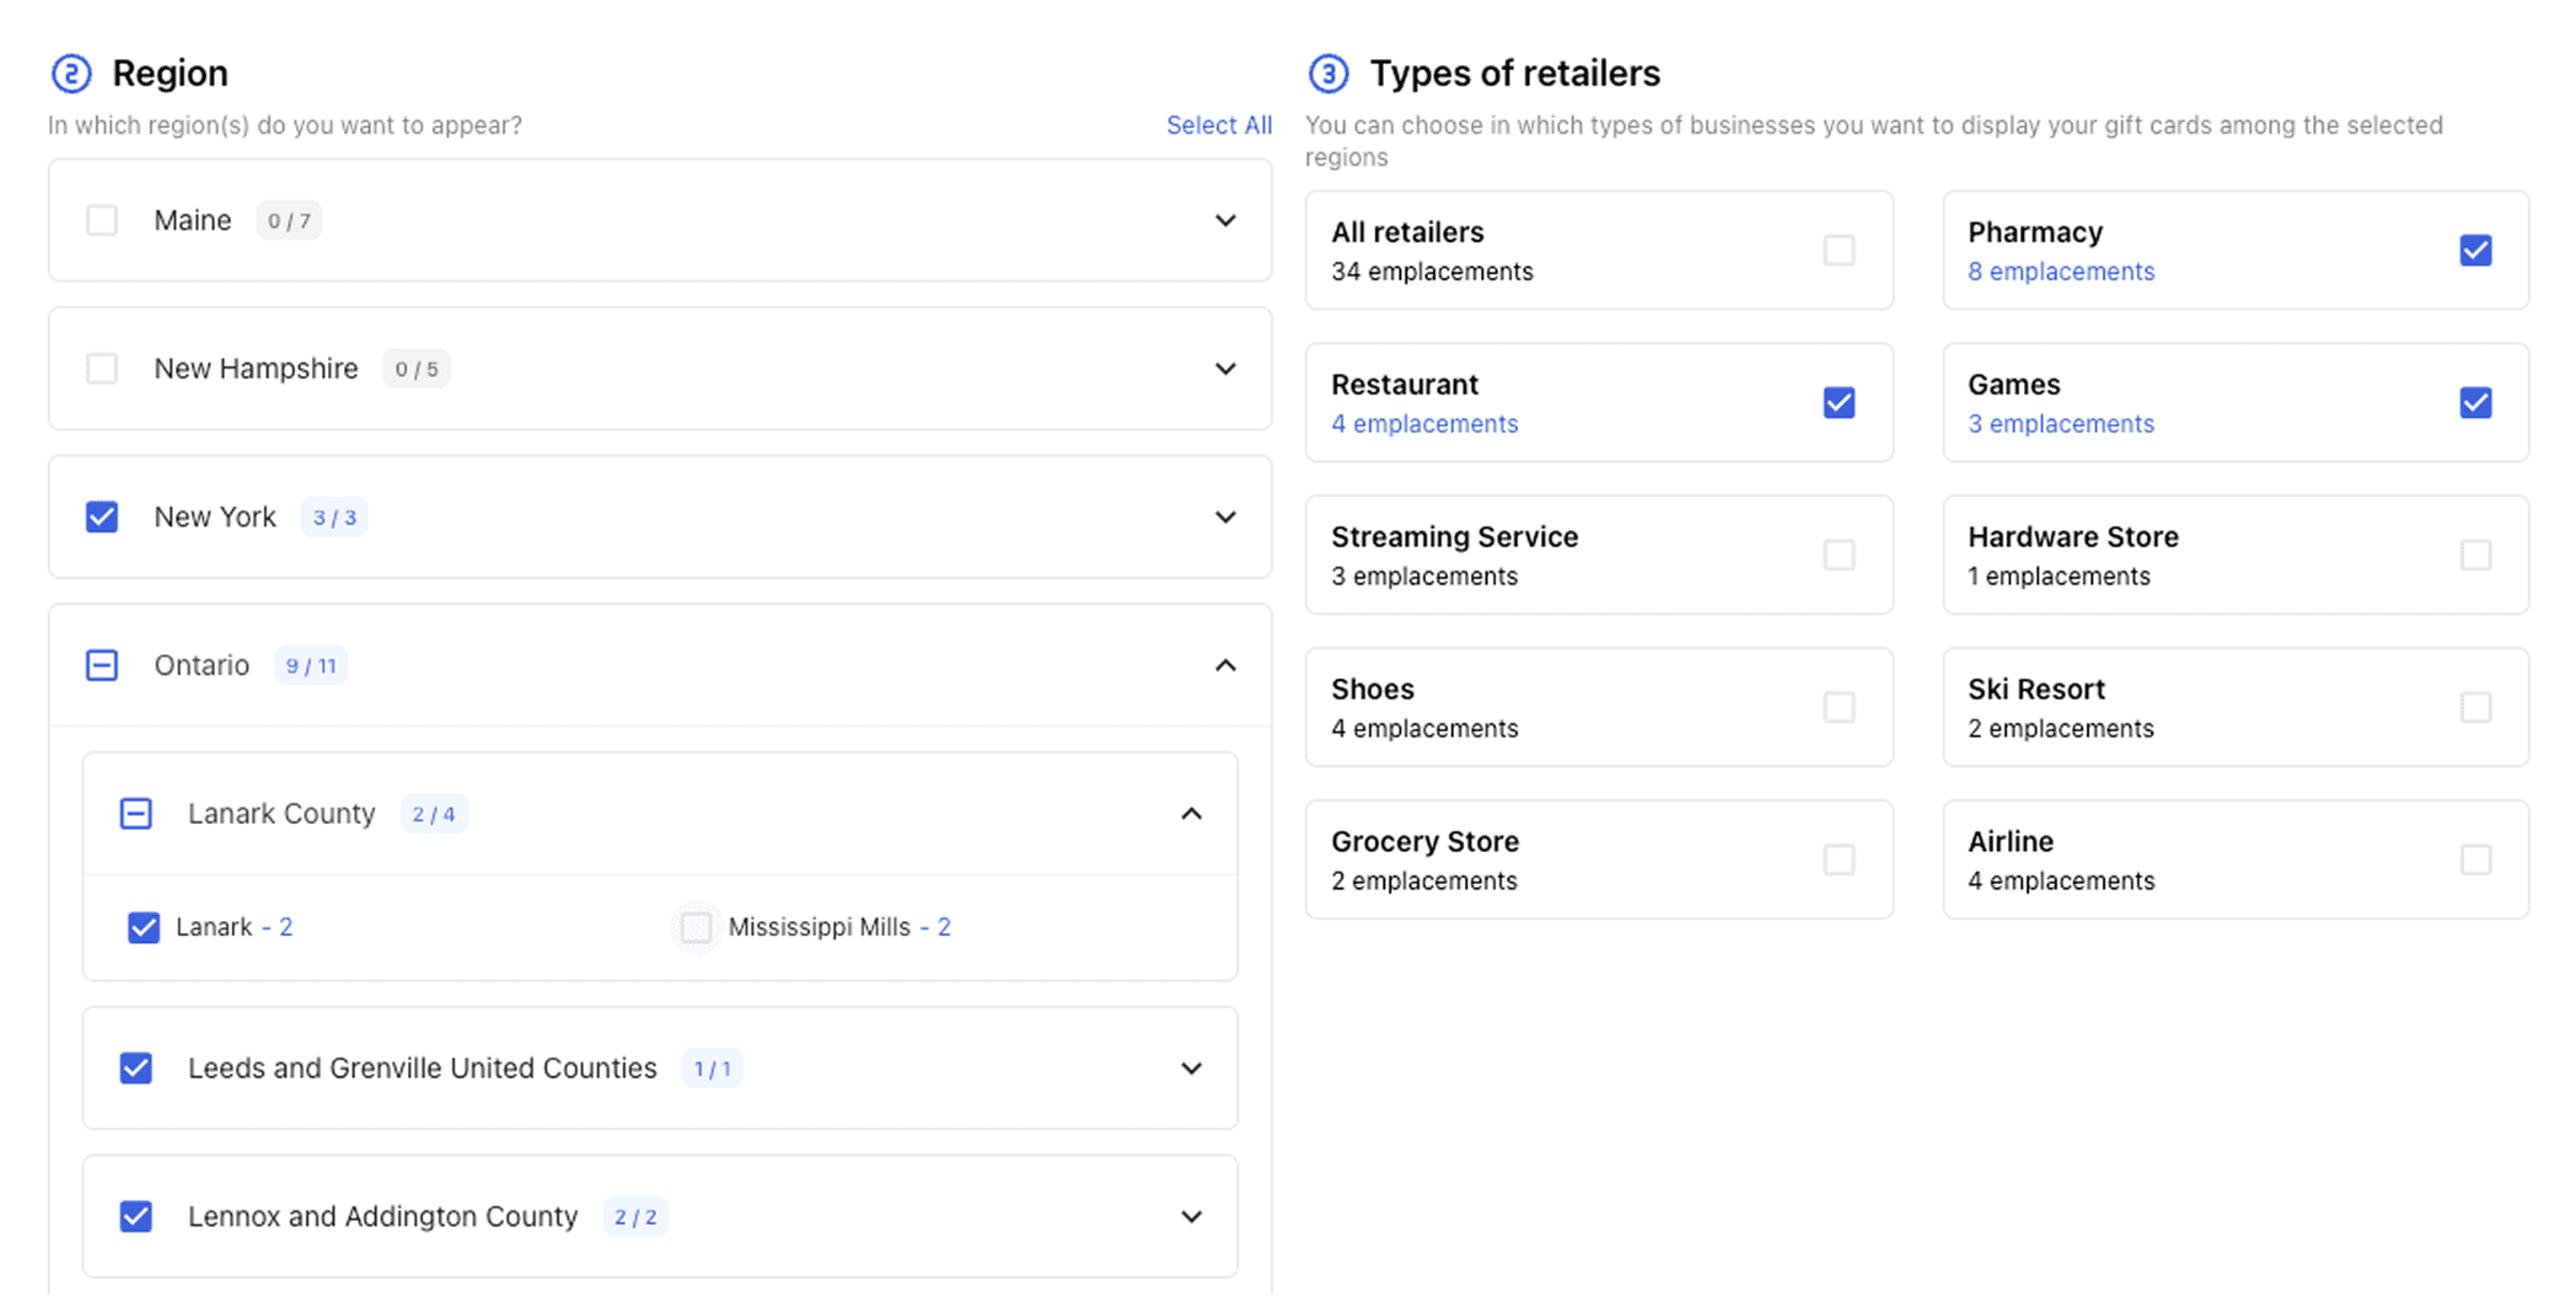
Task: Click the step 2 Region circle icon
Action: (x=71, y=73)
